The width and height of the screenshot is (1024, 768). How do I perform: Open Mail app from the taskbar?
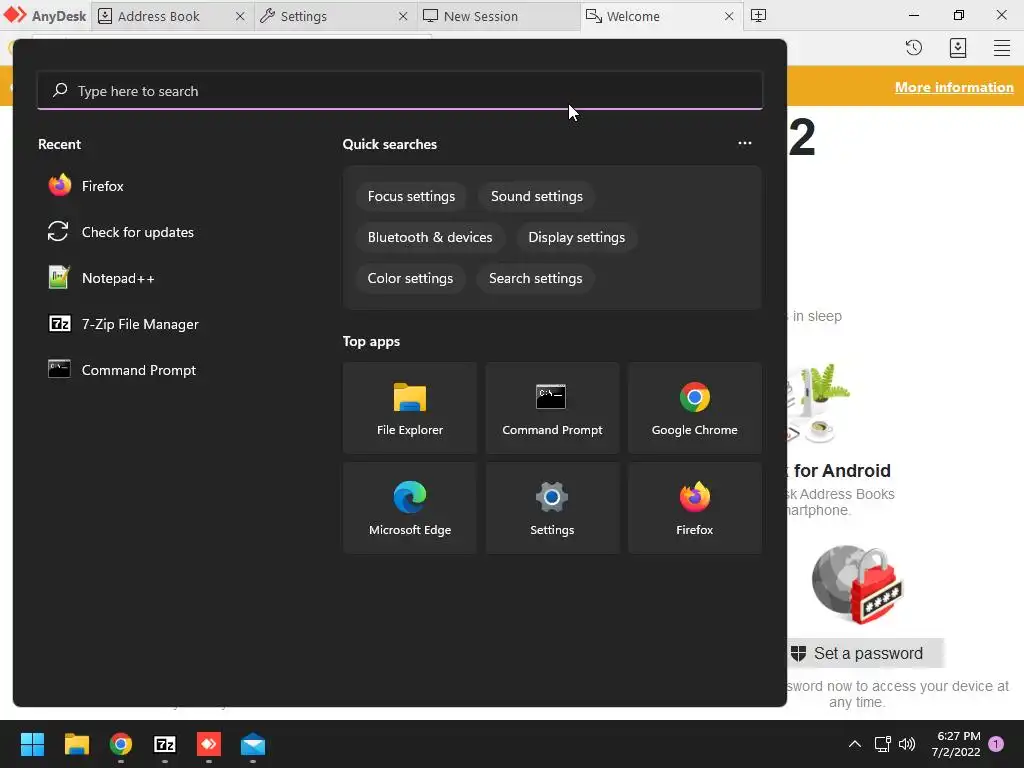click(x=253, y=744)
